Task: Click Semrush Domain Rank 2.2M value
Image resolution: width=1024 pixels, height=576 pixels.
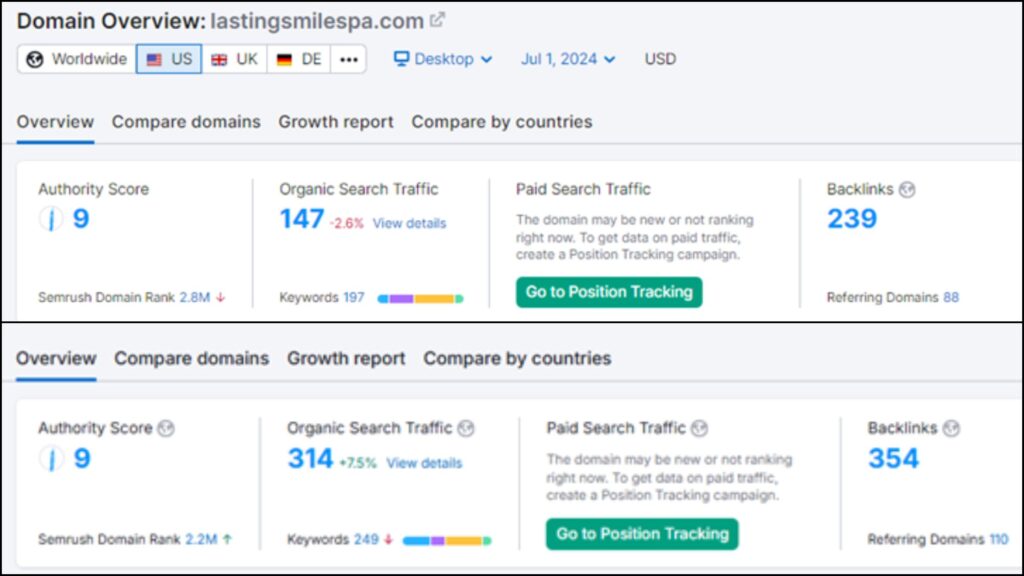Action: 201,539
